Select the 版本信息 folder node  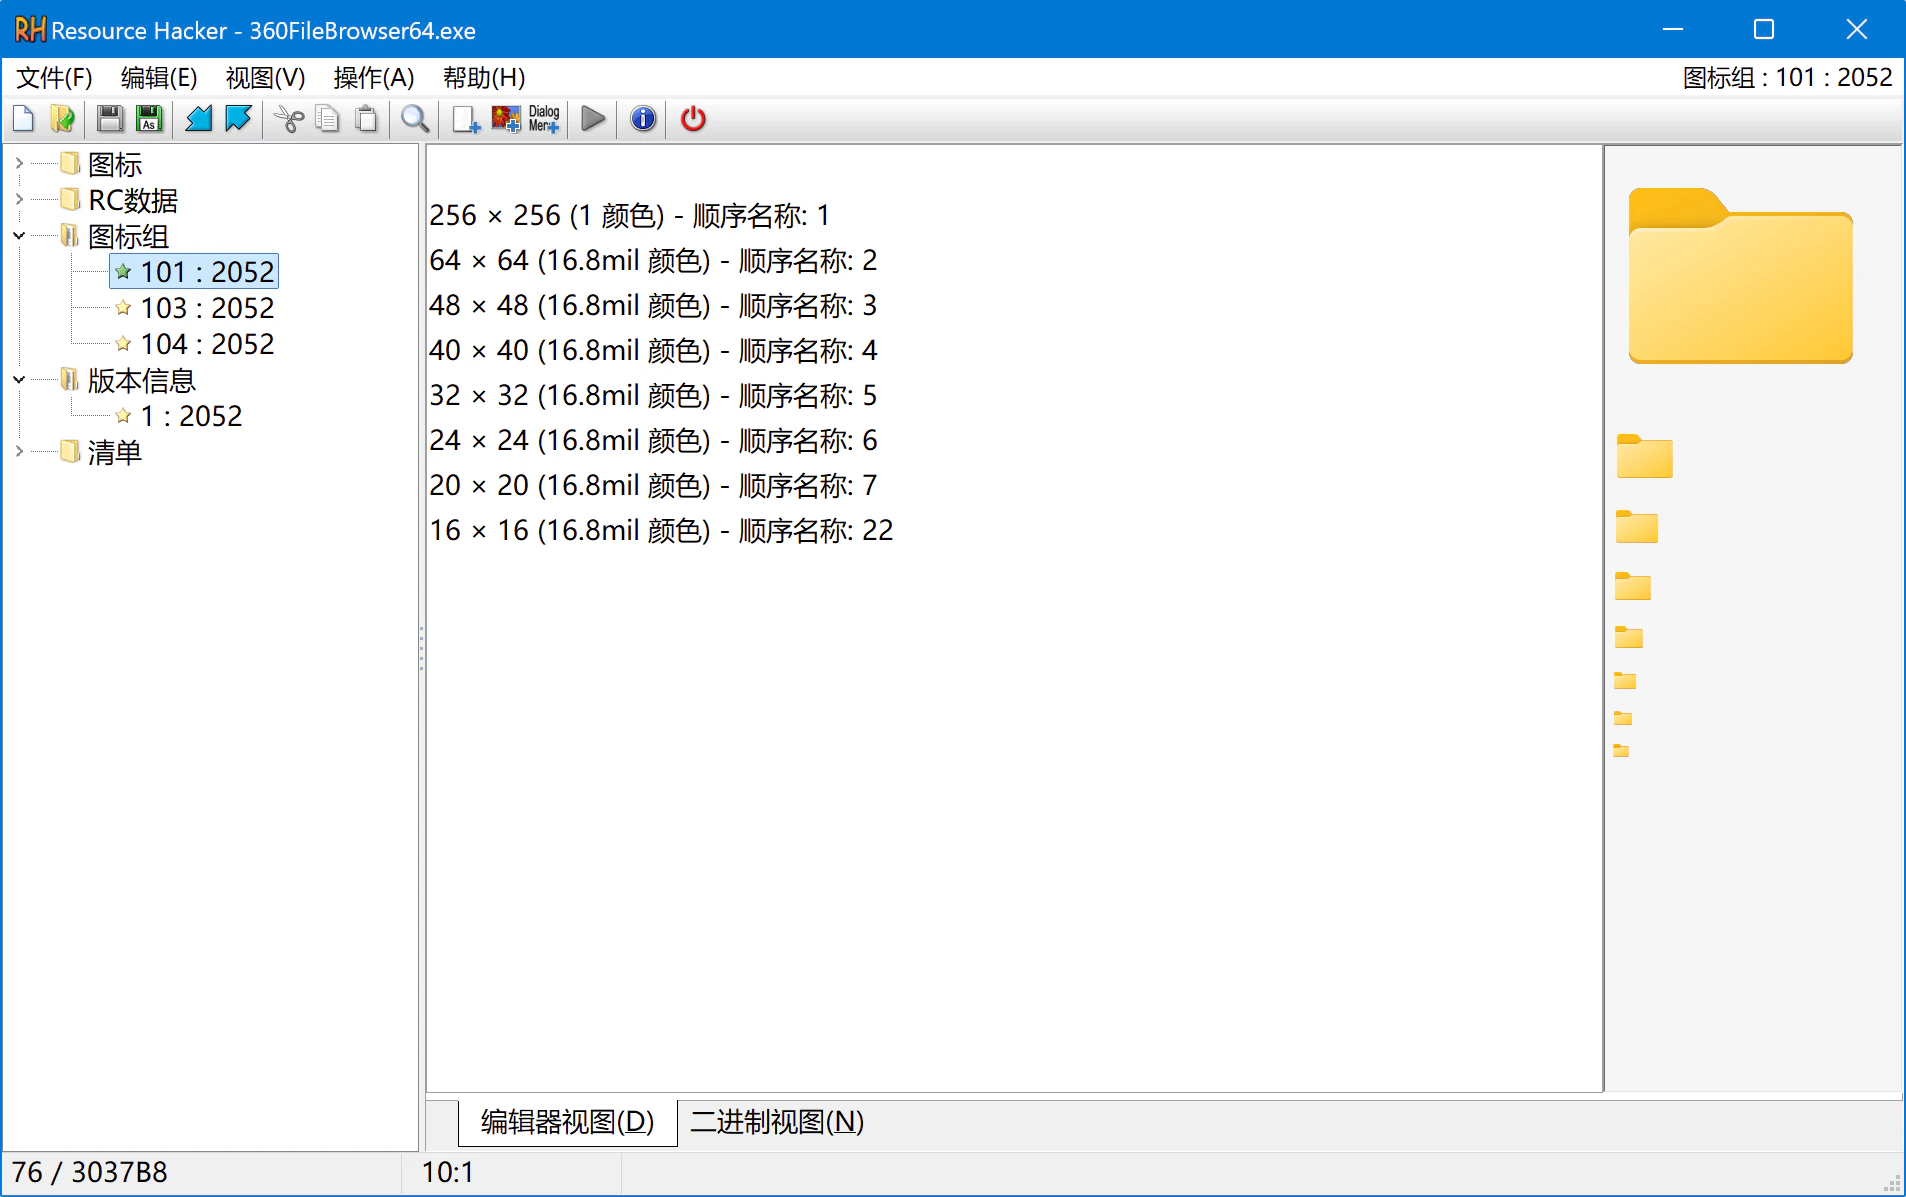click(141, 380)
